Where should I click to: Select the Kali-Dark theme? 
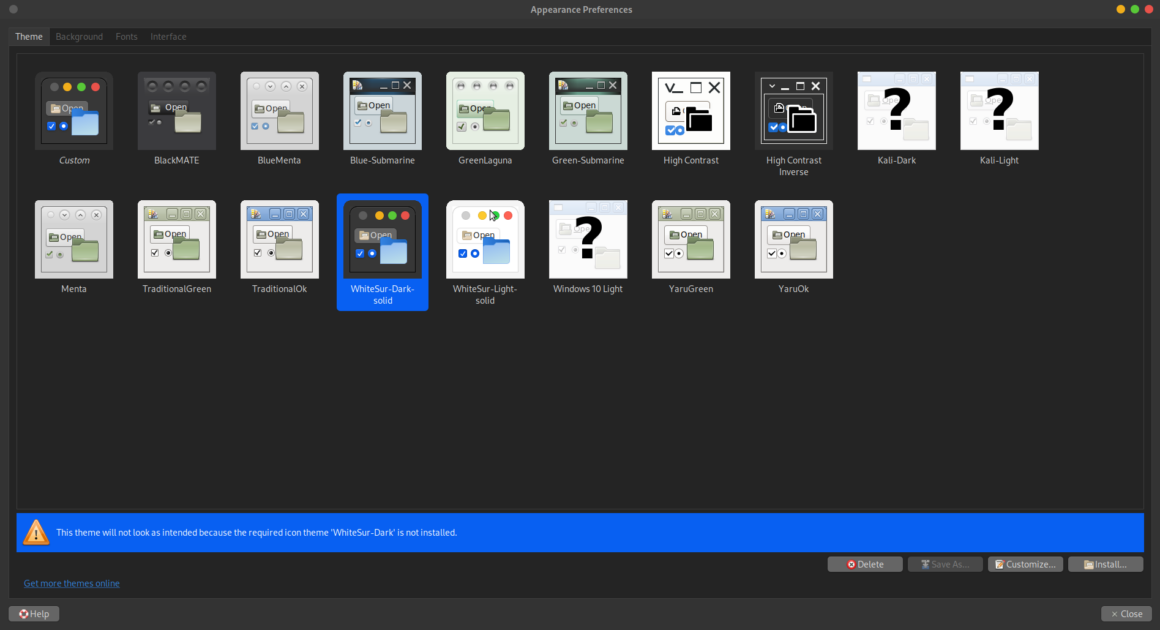(x=896, y=110)
